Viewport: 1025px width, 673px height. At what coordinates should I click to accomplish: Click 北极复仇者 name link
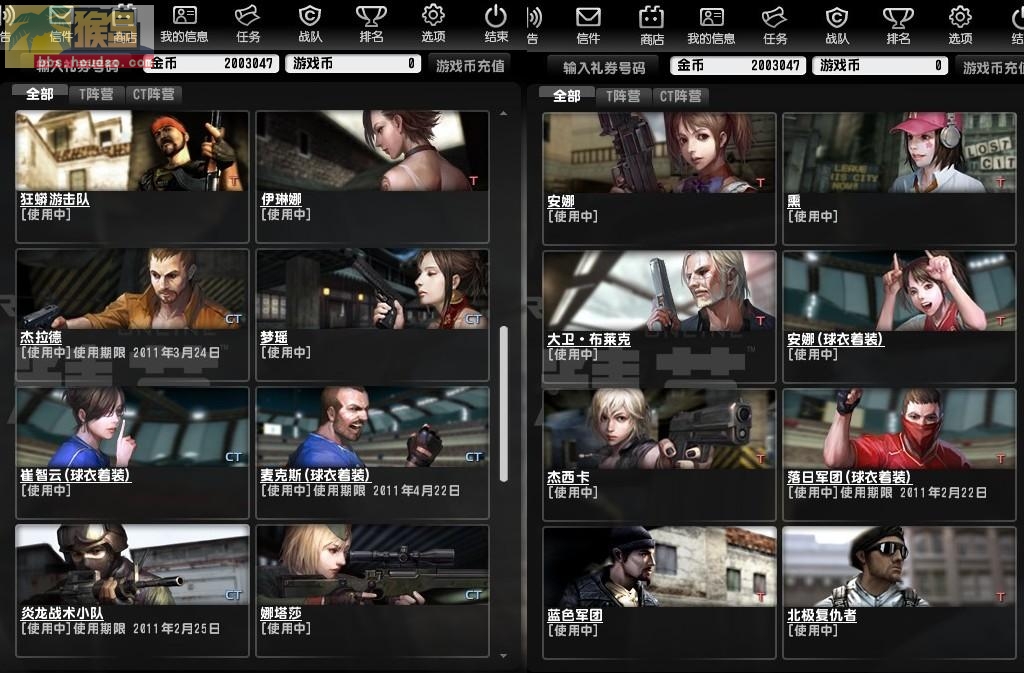[x=822, y=615]
